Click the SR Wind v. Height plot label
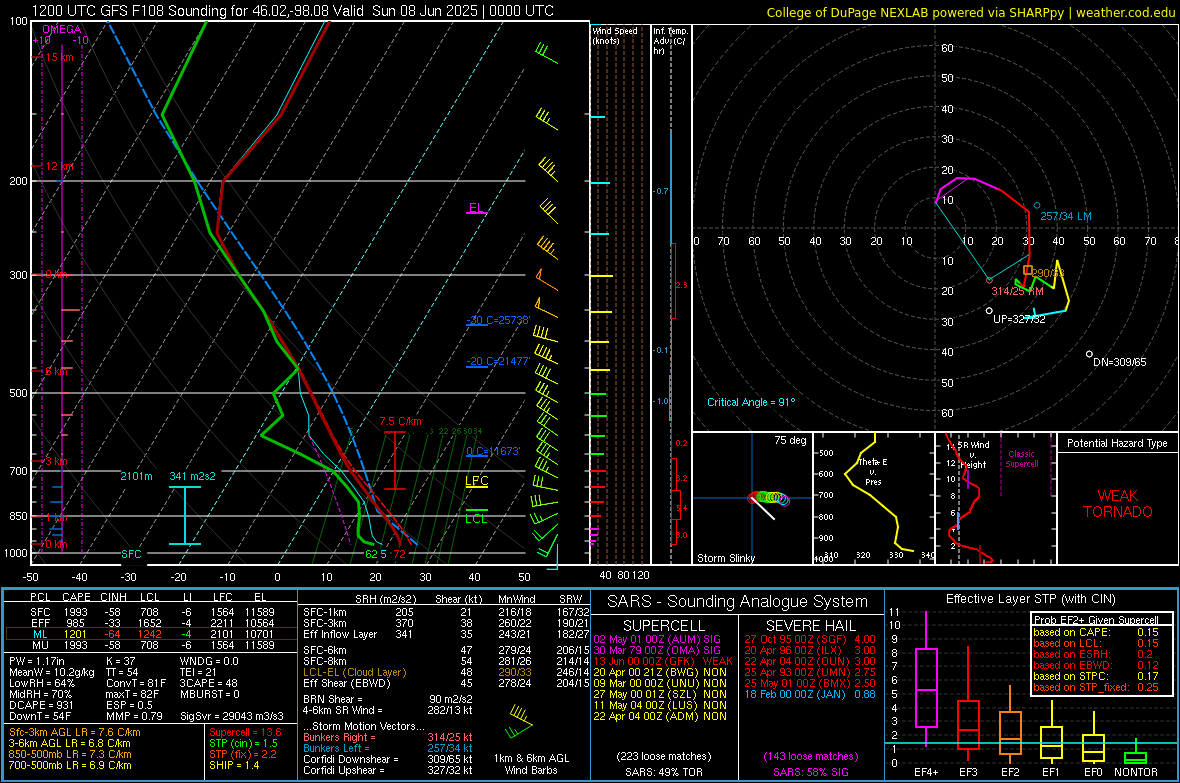The image size is (1180, 783). 973,455
